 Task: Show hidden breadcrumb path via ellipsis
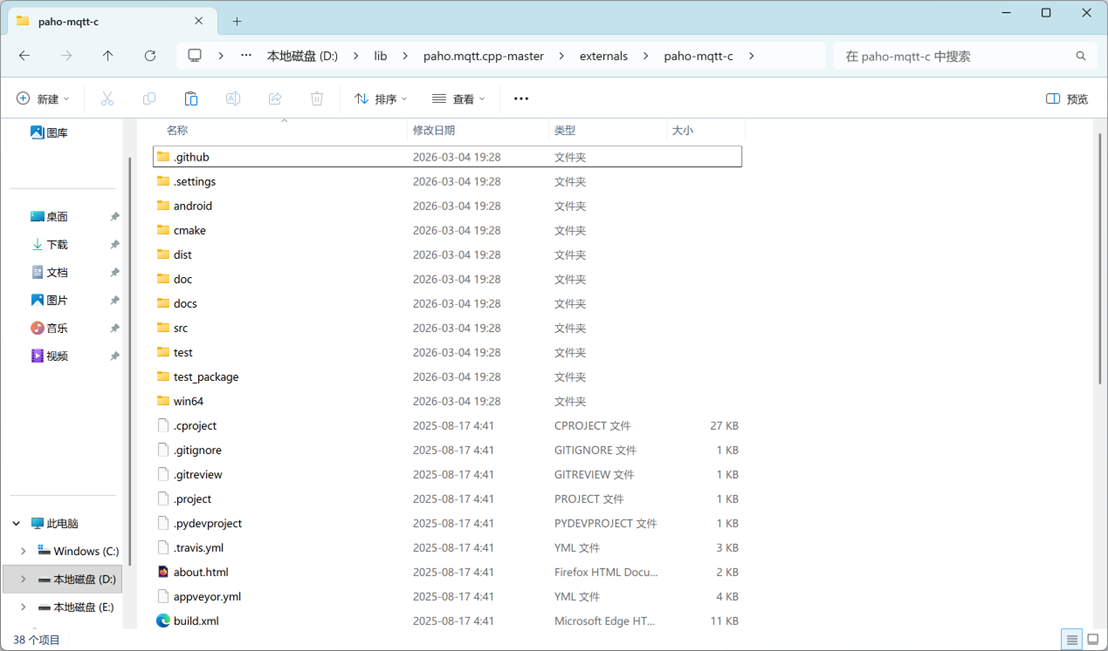(x=246, y=56)
